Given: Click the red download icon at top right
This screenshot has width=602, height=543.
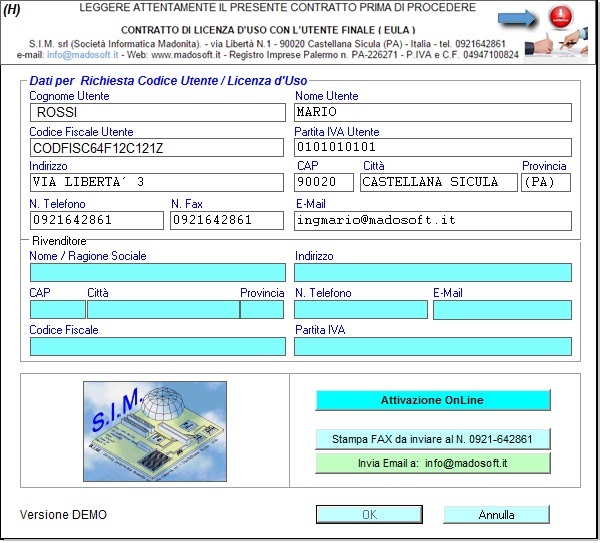Looking at the screenshot, I should (x=561, y=17).
